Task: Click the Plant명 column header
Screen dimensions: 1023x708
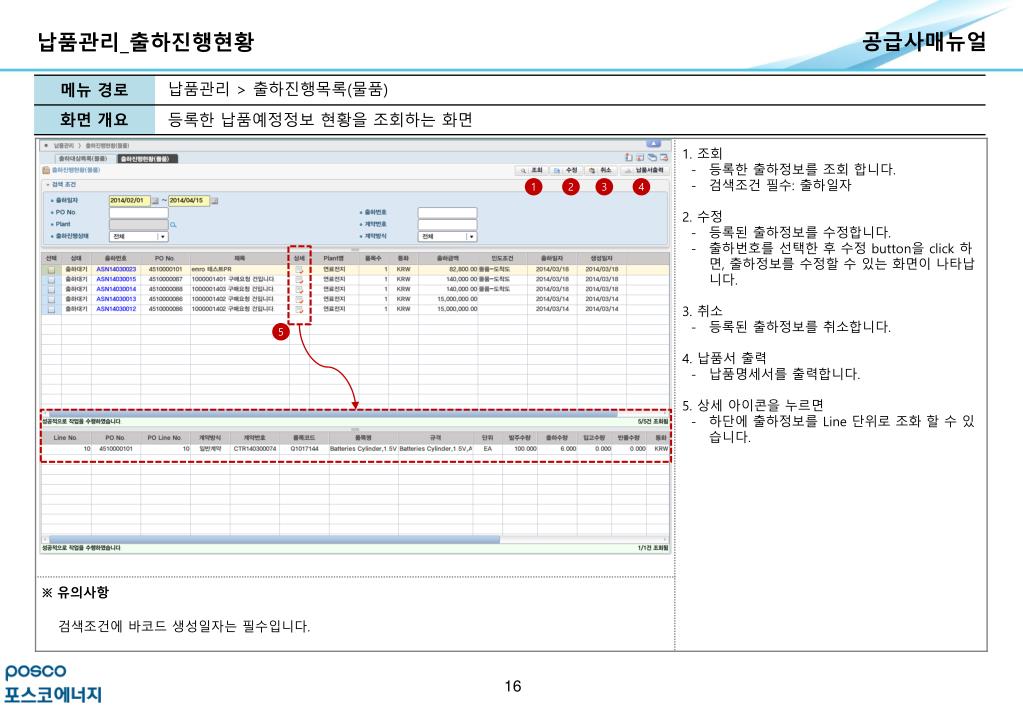Action: 333,258
